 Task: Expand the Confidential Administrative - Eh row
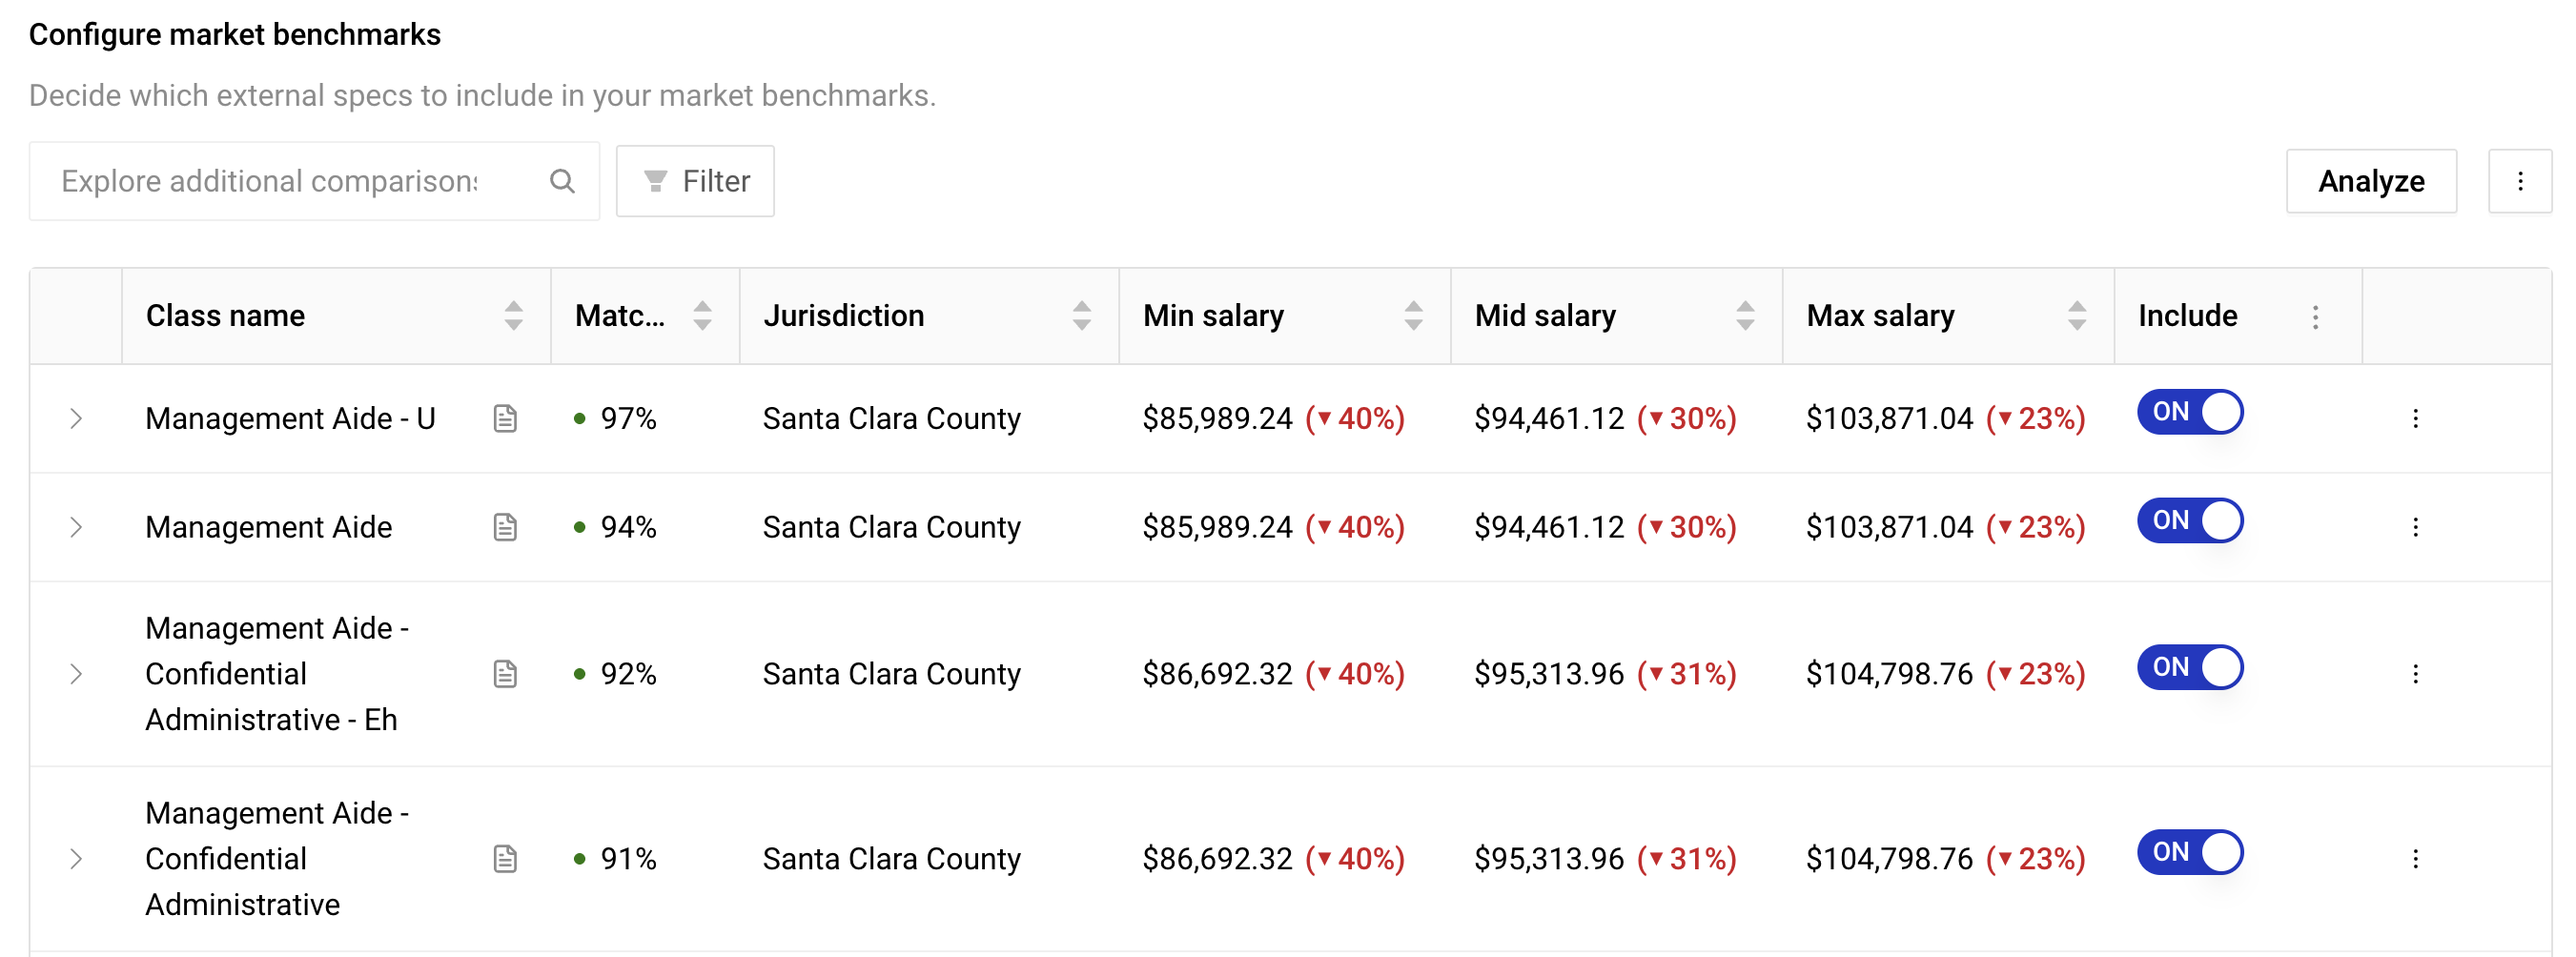(x=76, y=674)
